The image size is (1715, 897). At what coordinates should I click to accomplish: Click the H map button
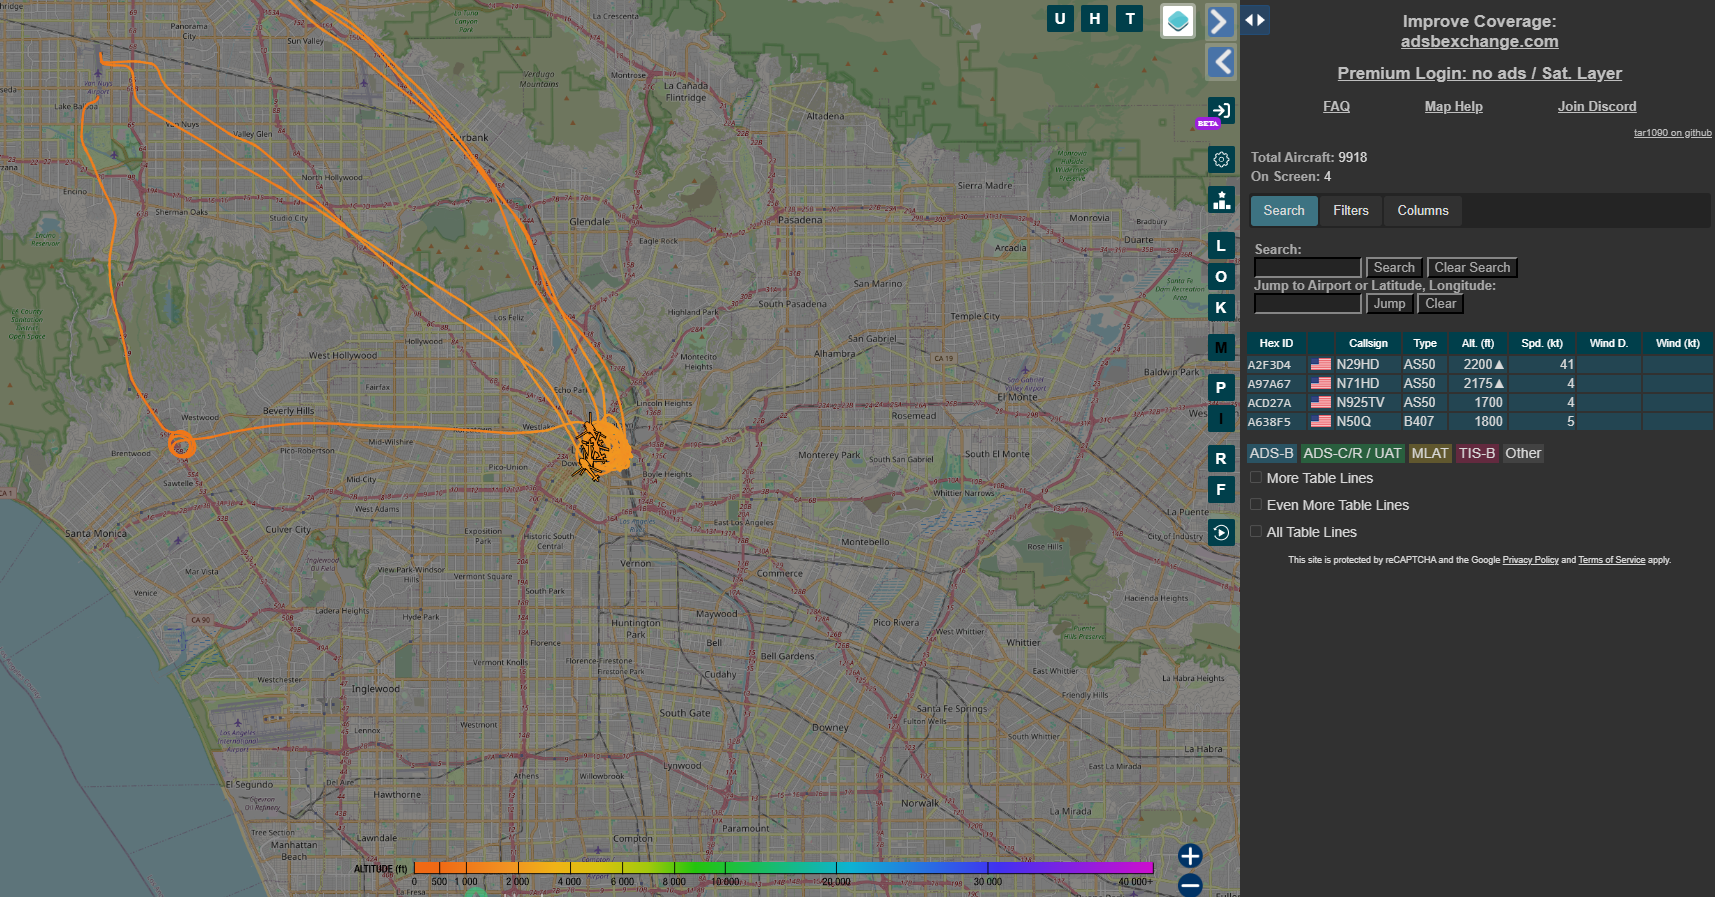point(1095,18)
